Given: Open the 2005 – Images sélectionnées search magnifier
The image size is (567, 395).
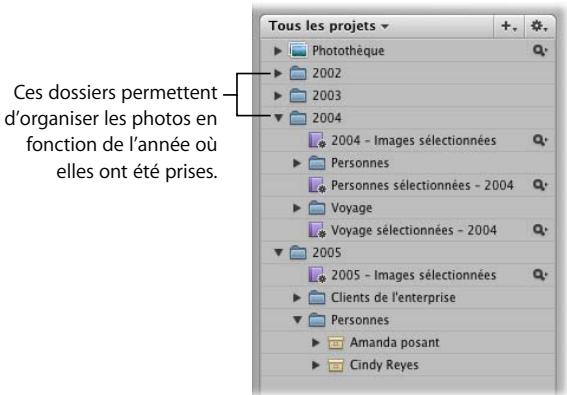Looking at the screenshot, I should (x=540, y=275).
